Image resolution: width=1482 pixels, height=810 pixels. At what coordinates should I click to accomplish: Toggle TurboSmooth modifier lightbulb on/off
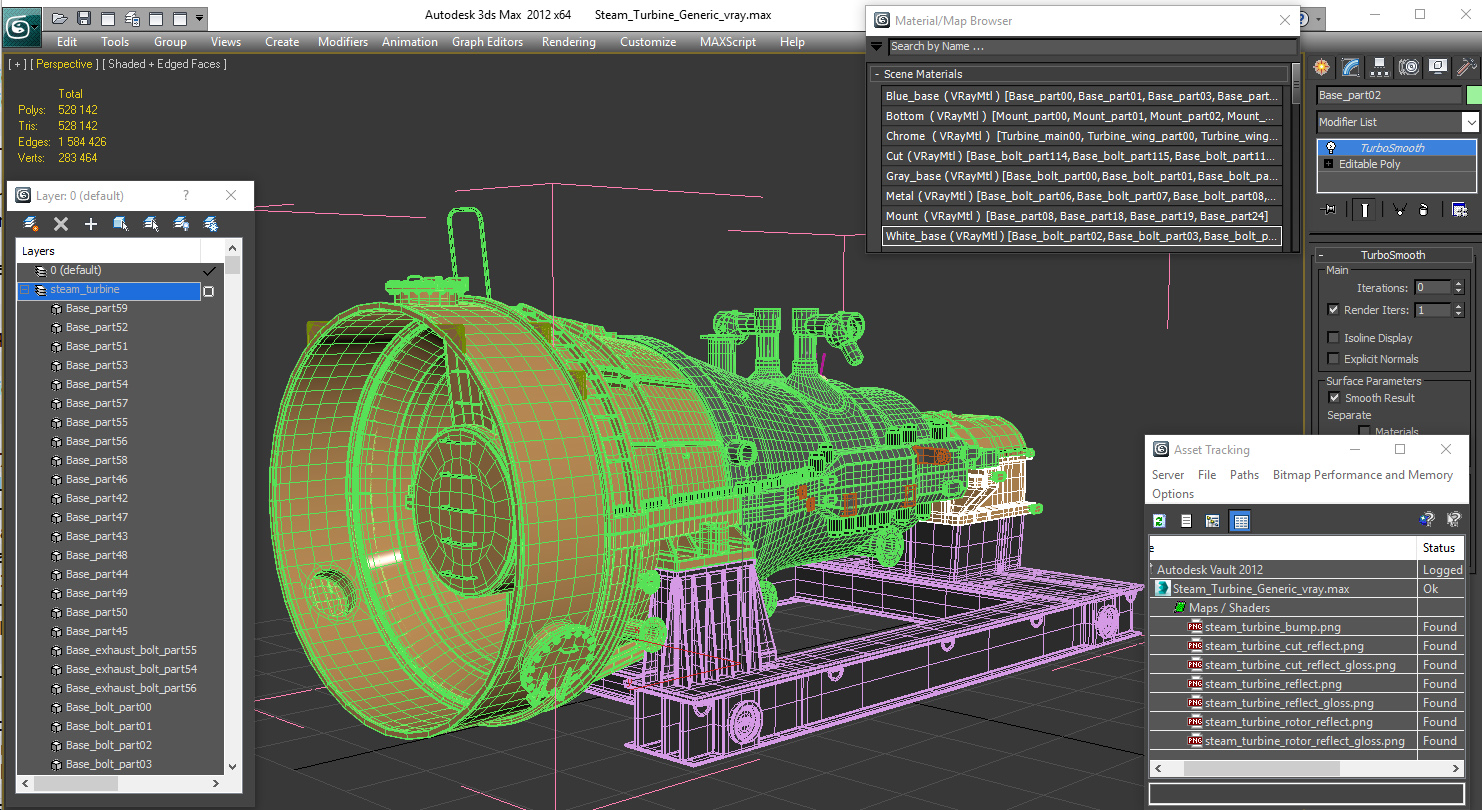point(1330,148)
